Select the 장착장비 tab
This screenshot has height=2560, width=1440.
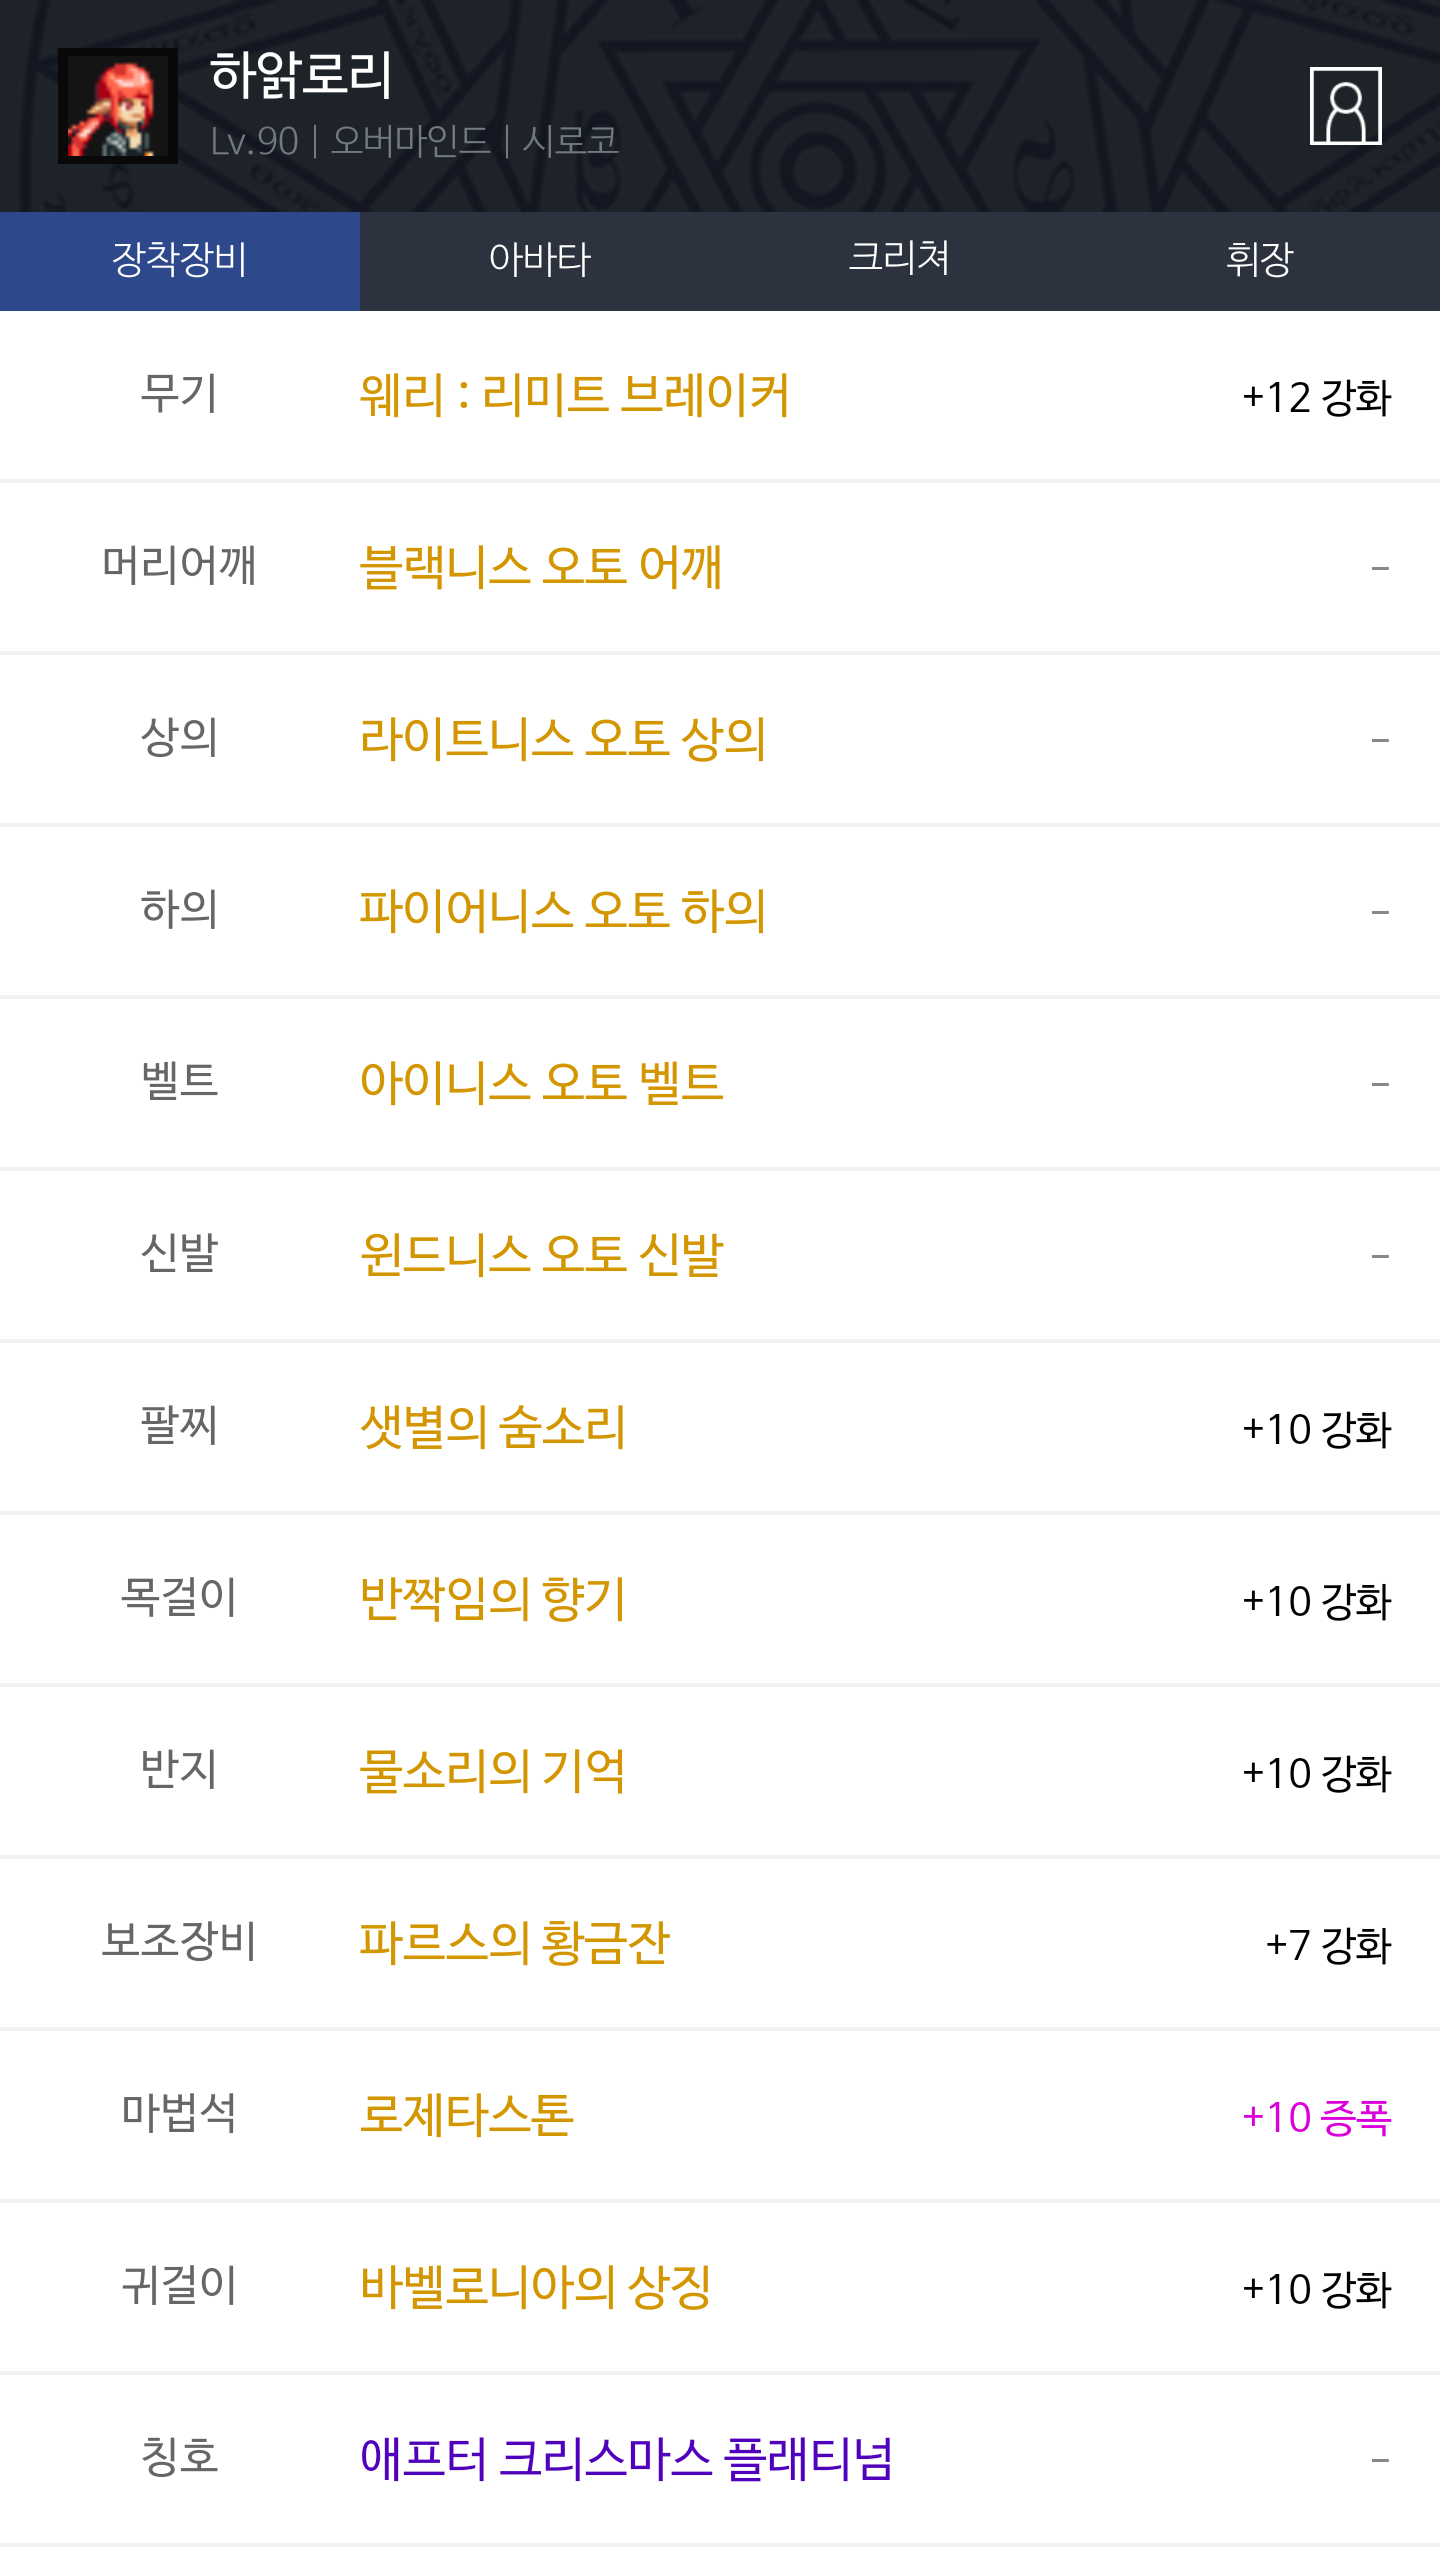[180, 260]
